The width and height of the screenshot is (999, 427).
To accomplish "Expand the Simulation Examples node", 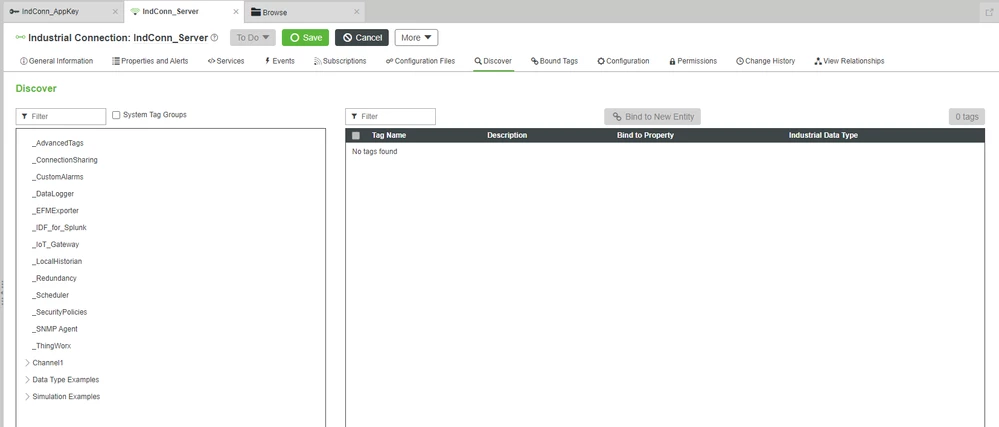I will pos(27,396).
